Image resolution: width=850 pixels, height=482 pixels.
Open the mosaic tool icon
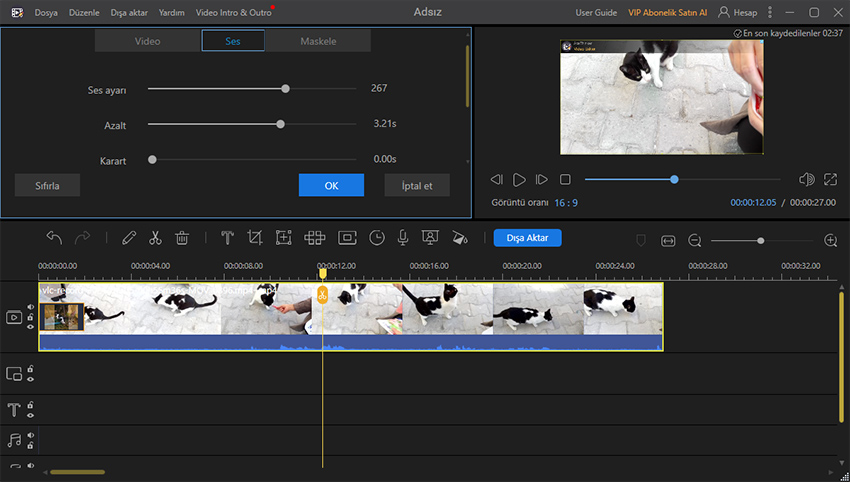314,238
